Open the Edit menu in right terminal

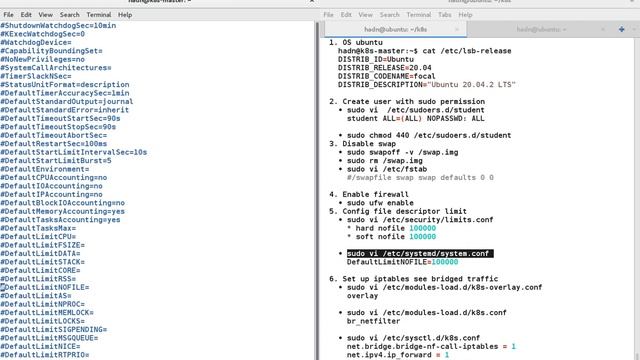point(346,15)
